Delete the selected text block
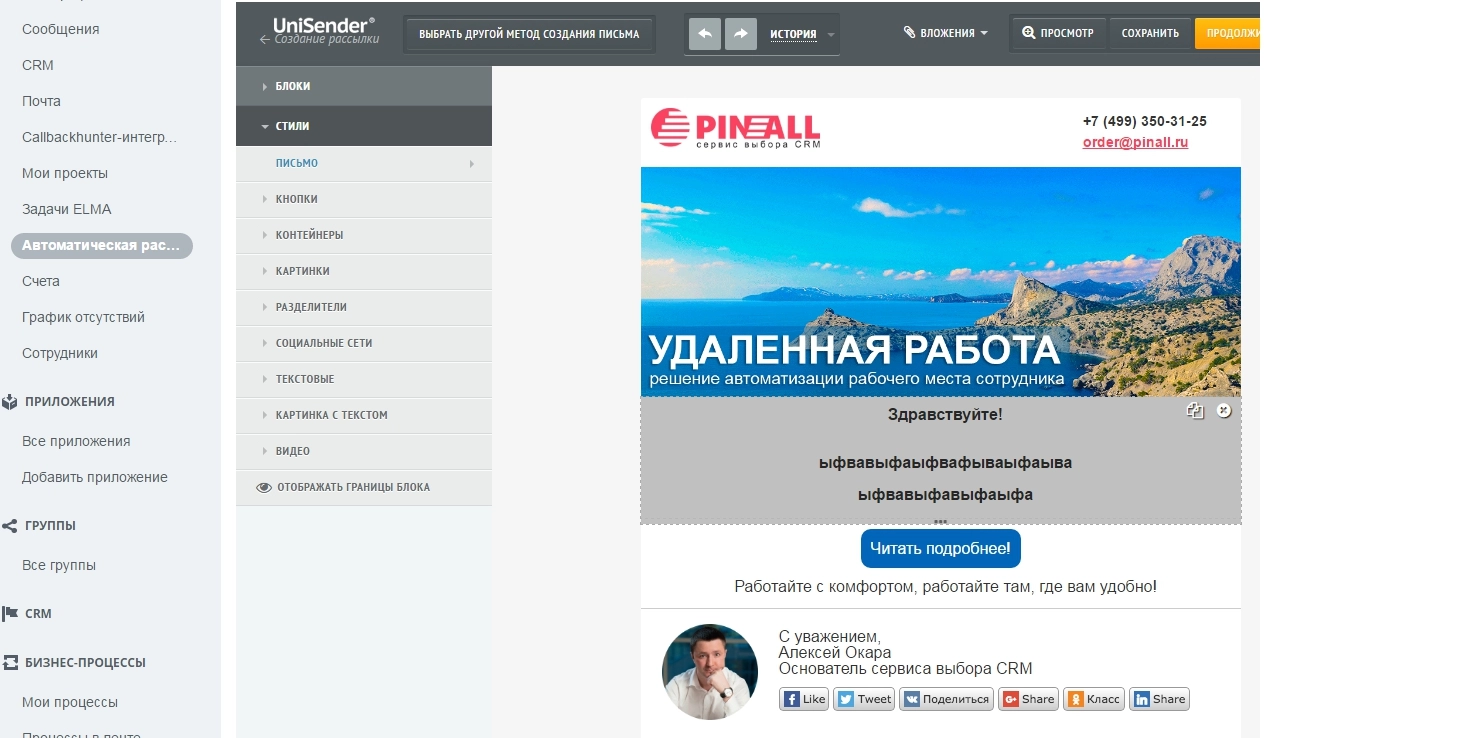This screenshot has width=1458, height=738. (1223, 411)
